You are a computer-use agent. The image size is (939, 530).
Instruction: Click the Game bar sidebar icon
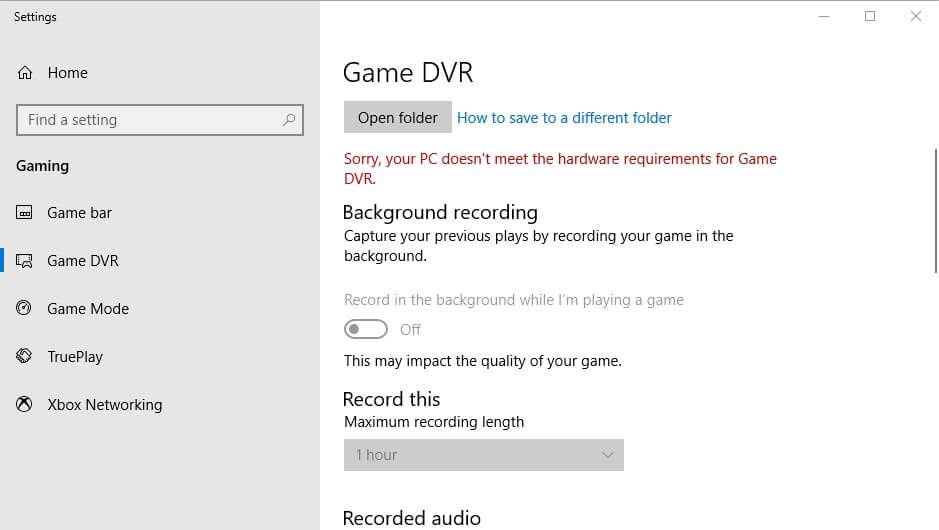coord(24,213)
